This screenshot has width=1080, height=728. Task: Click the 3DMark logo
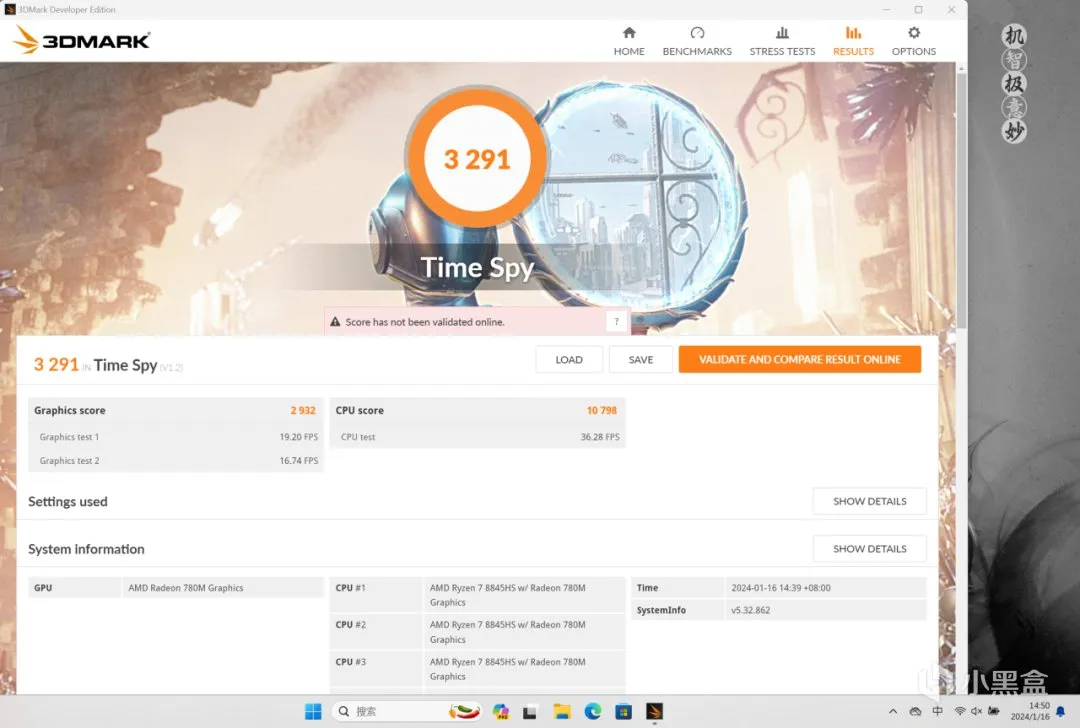[x=81, y=40]
